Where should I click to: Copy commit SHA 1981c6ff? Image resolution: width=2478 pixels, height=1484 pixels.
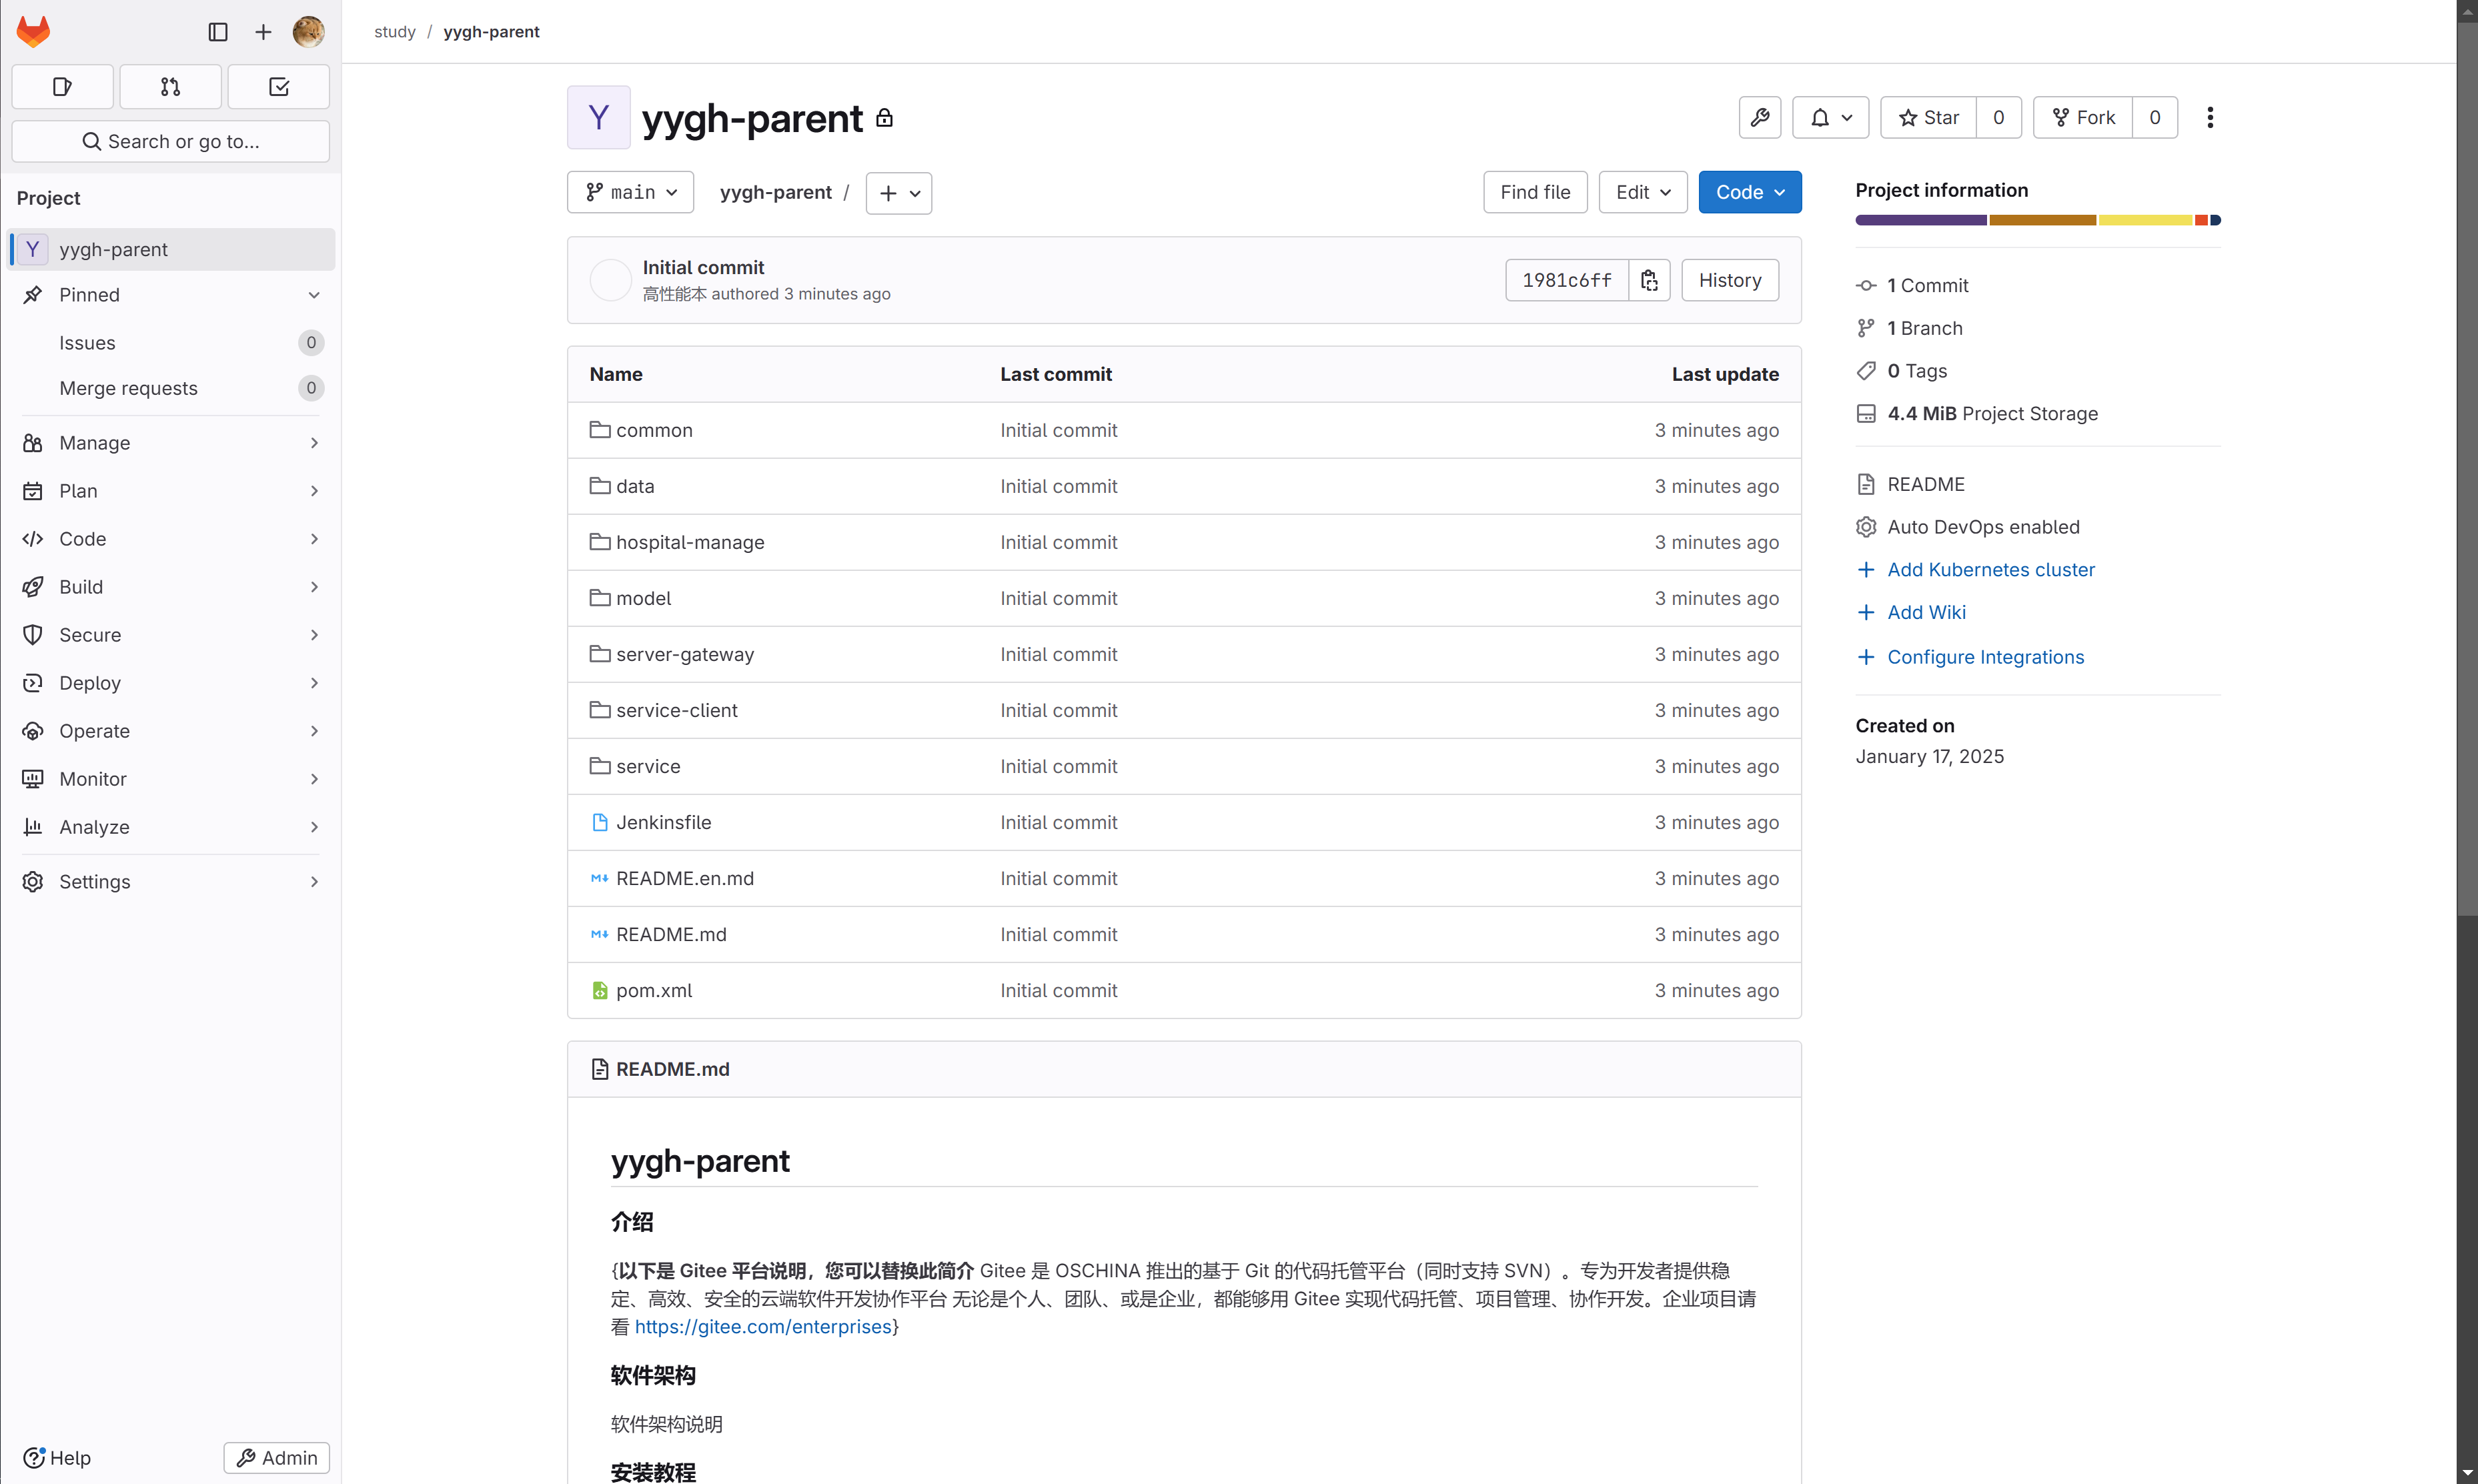click(1649, 280)
